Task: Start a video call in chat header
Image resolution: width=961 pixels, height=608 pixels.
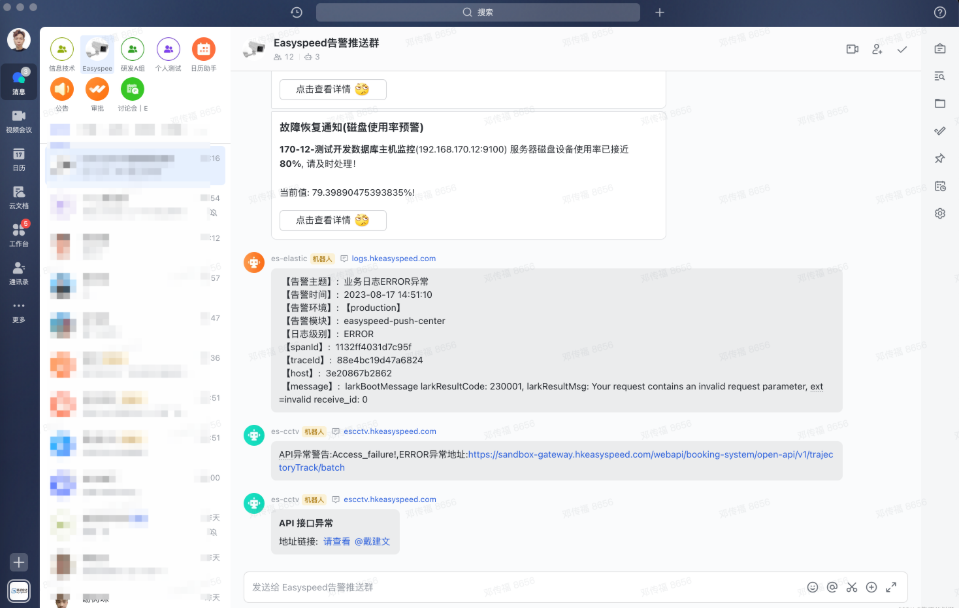Action: pos(853,49)
